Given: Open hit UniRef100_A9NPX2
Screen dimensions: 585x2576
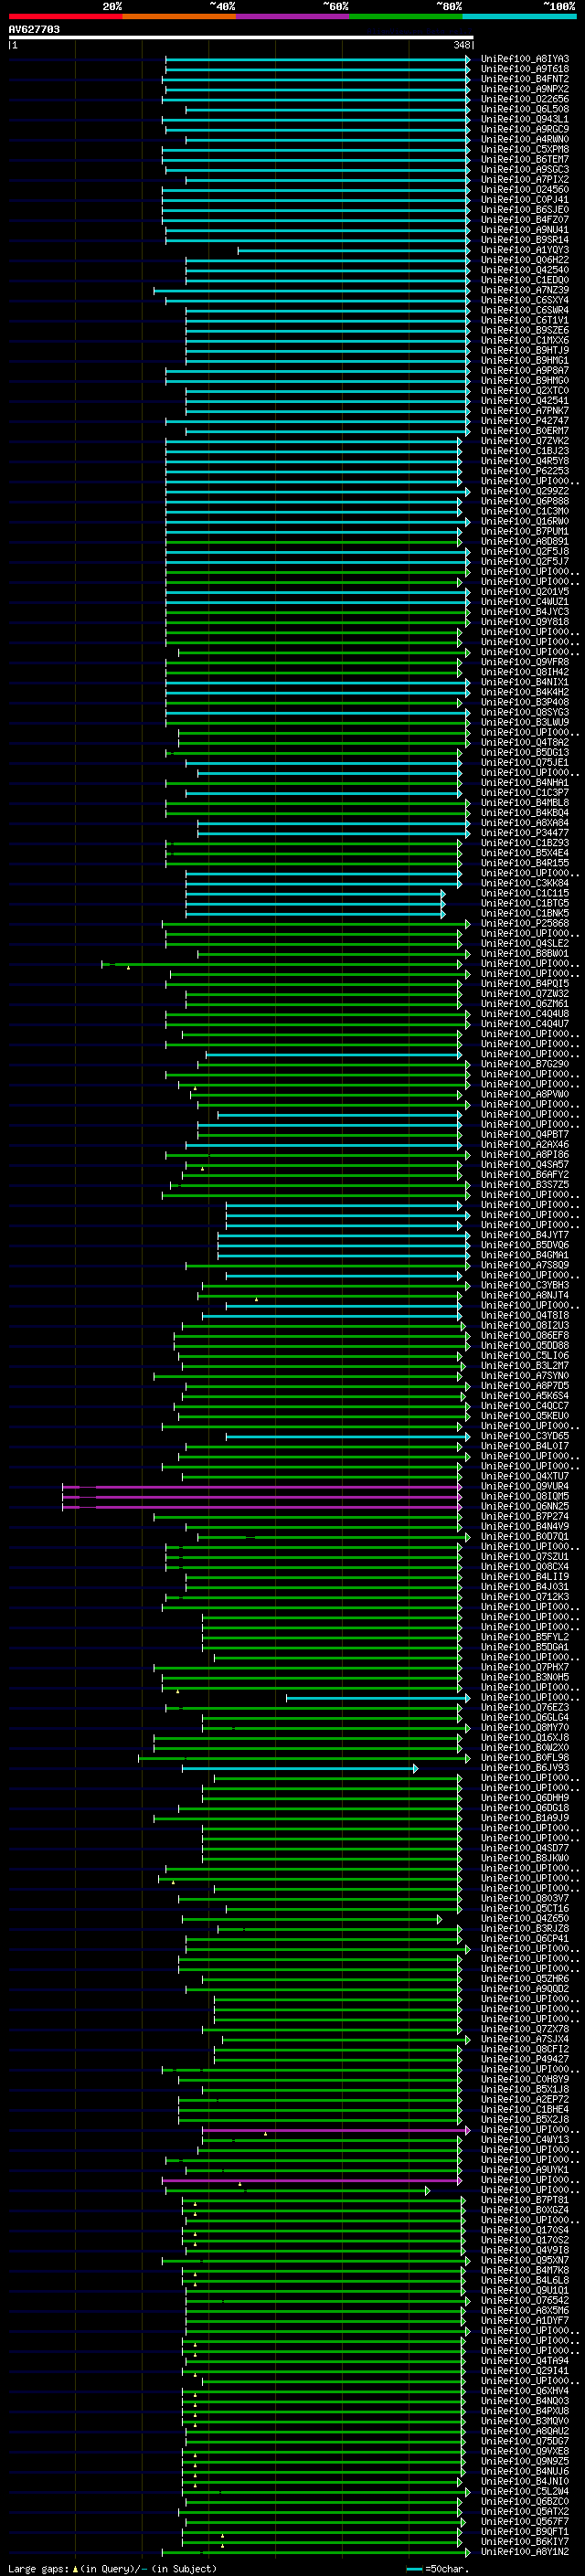Looking at the screenshot, I should pos(524,89).
